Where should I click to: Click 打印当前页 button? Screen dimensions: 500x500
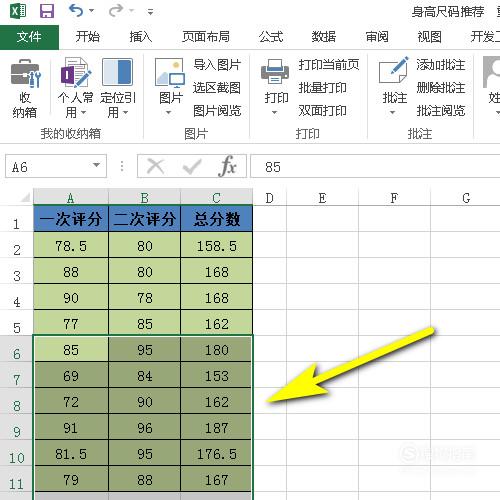pyautogui.click(x=329, y=64)
